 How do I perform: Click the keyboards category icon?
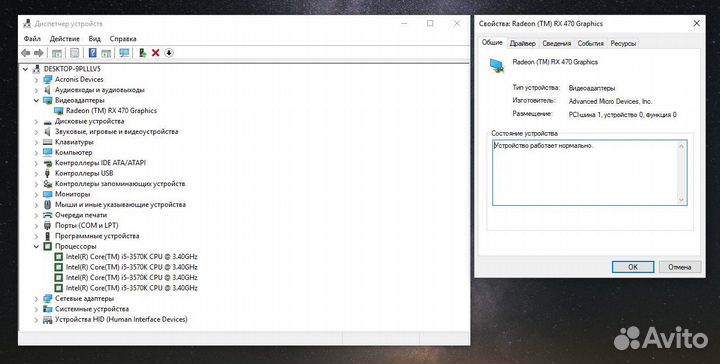[47, 142]
